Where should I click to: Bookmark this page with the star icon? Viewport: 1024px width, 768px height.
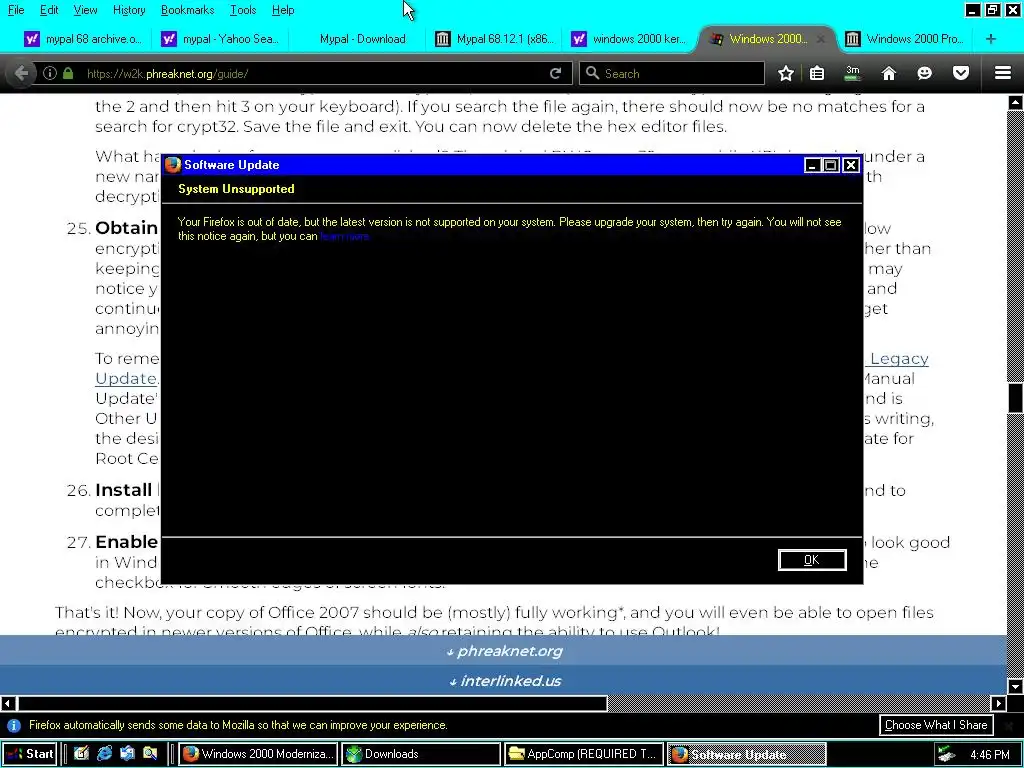click(x=786, y=73)
